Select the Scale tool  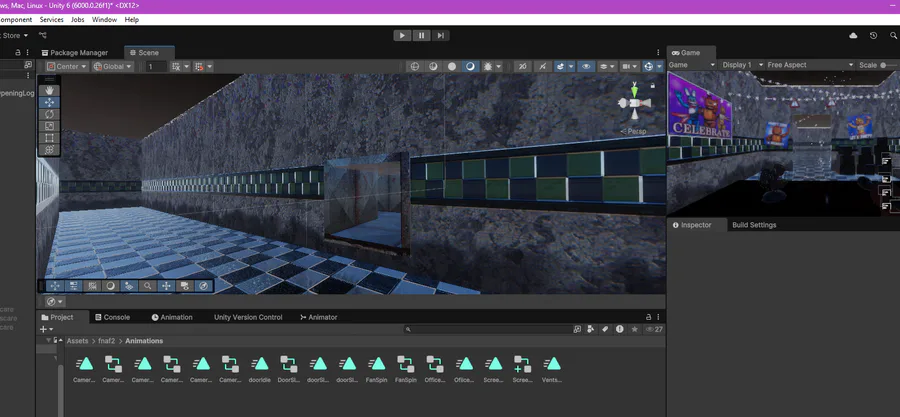[x=49, y=126]
